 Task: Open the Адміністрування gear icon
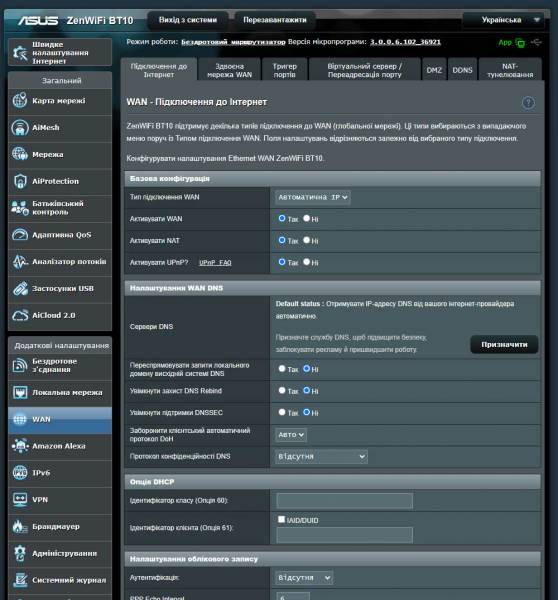pos(20,553)
